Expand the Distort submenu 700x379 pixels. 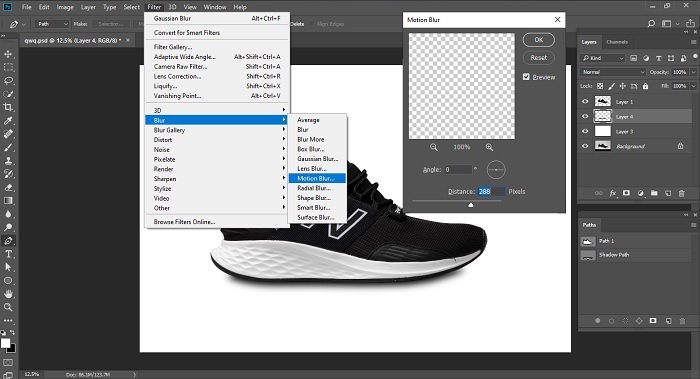(217, 140)
